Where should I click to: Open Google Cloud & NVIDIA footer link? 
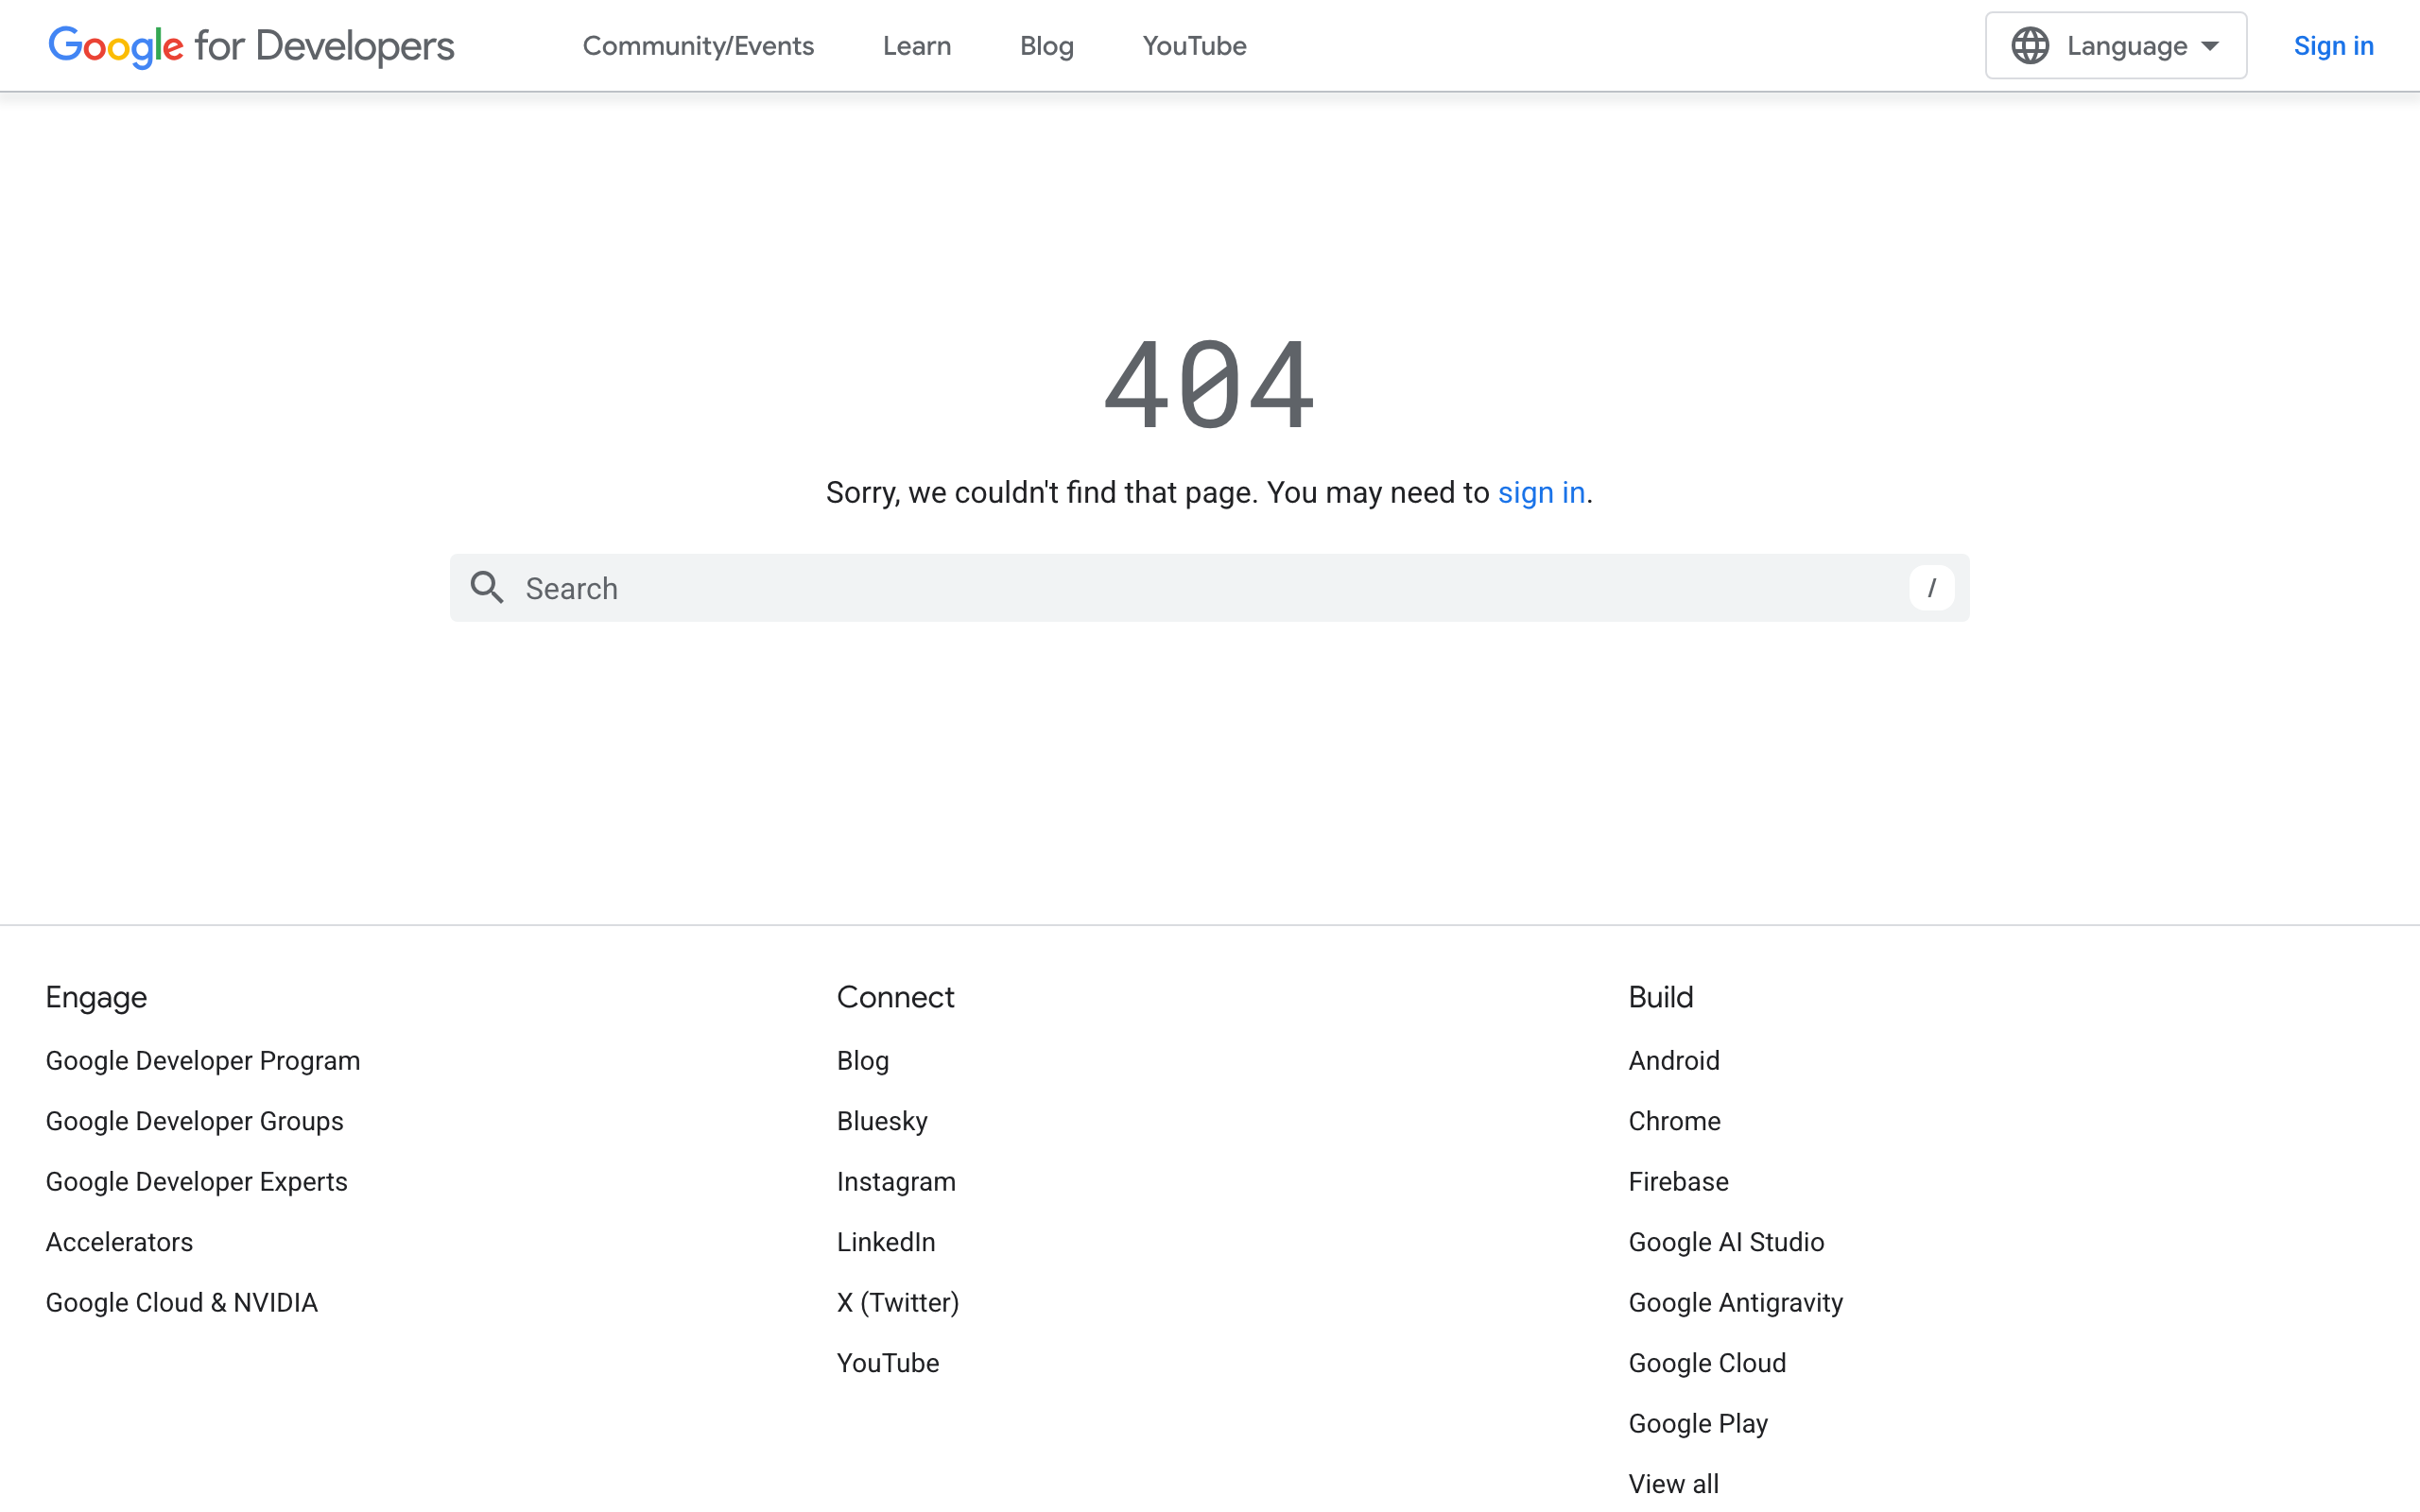click(181, 1303)
